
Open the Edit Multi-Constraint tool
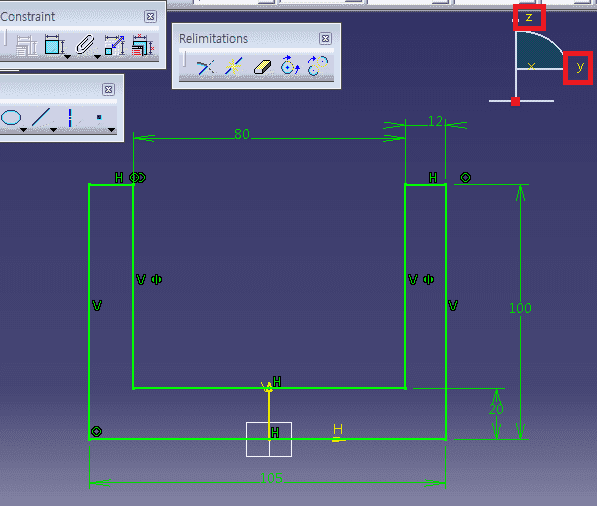tap(142, 45)
